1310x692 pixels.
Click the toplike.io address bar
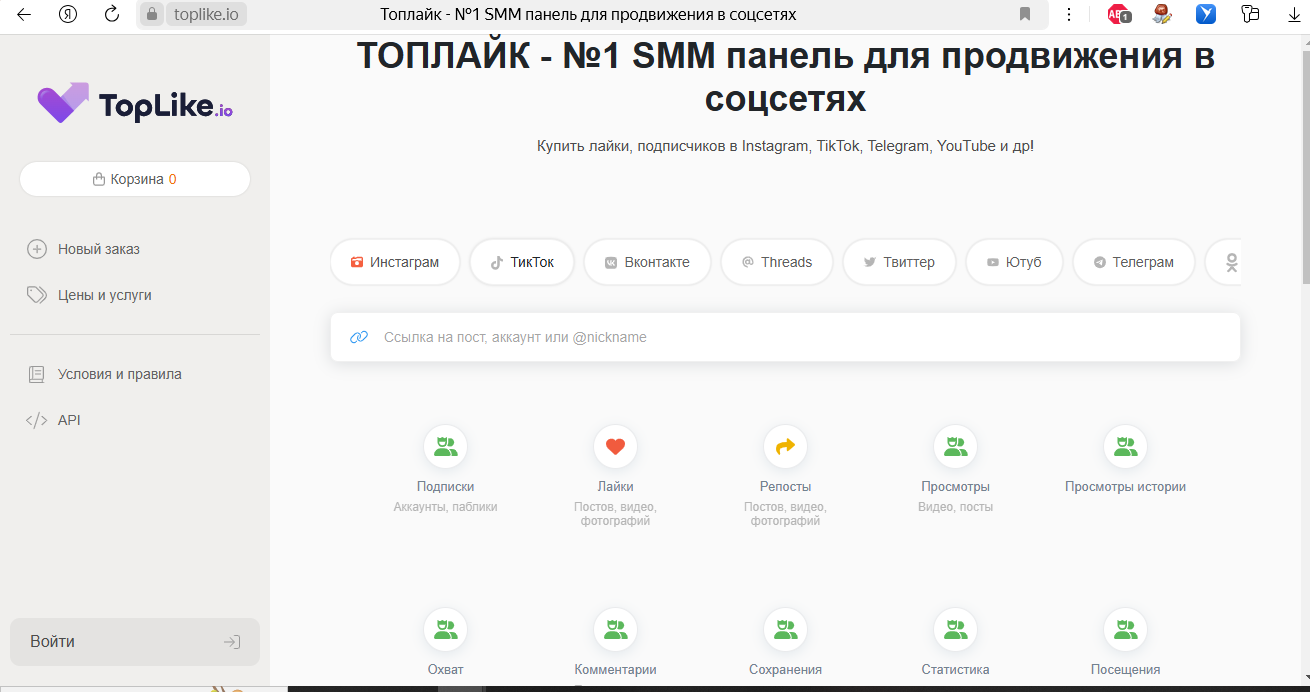205,14
